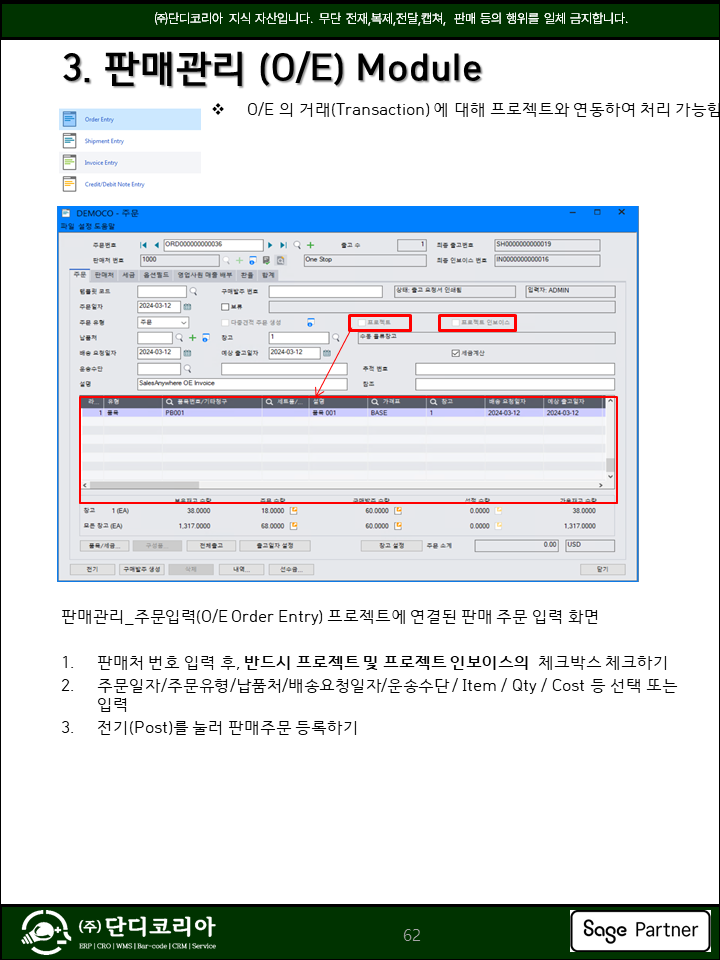Open the 판매처 번호 finder magnifier

click(x=226, y=260)
